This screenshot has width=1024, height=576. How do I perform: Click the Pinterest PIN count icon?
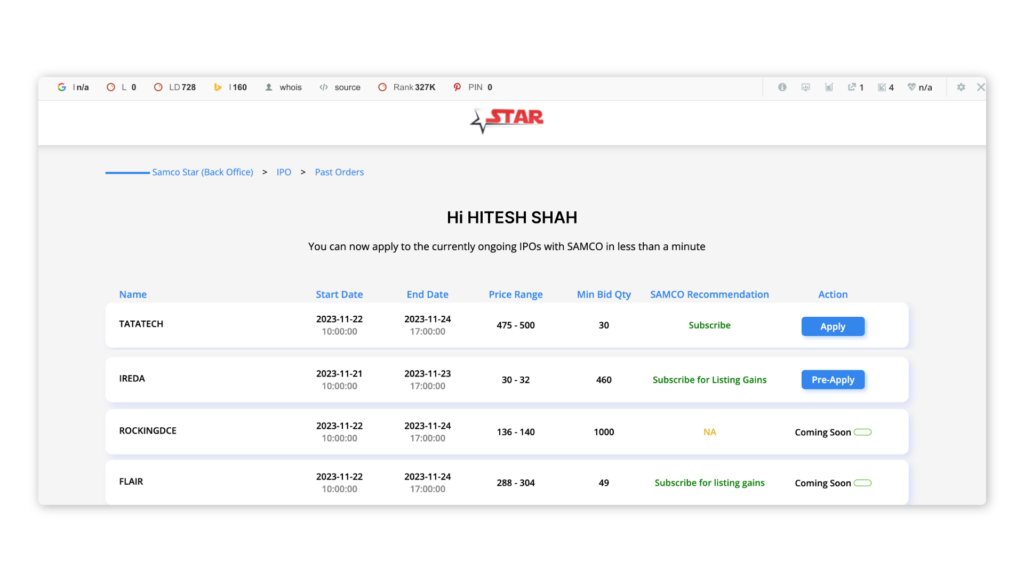pyautogui.click(x=457, y=87)
